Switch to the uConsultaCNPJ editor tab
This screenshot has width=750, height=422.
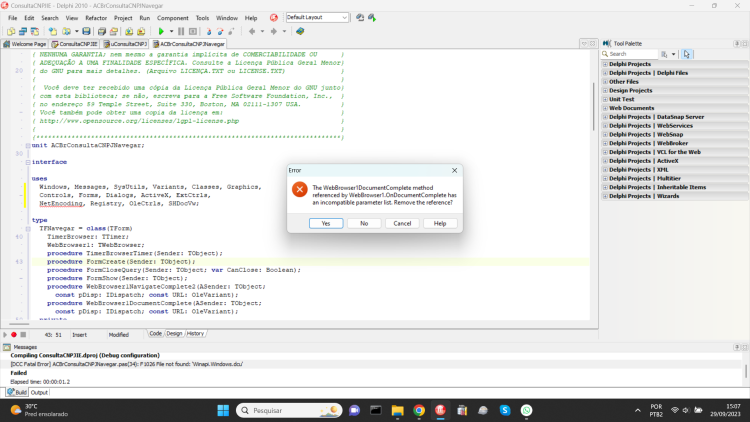tap(125, 44)
